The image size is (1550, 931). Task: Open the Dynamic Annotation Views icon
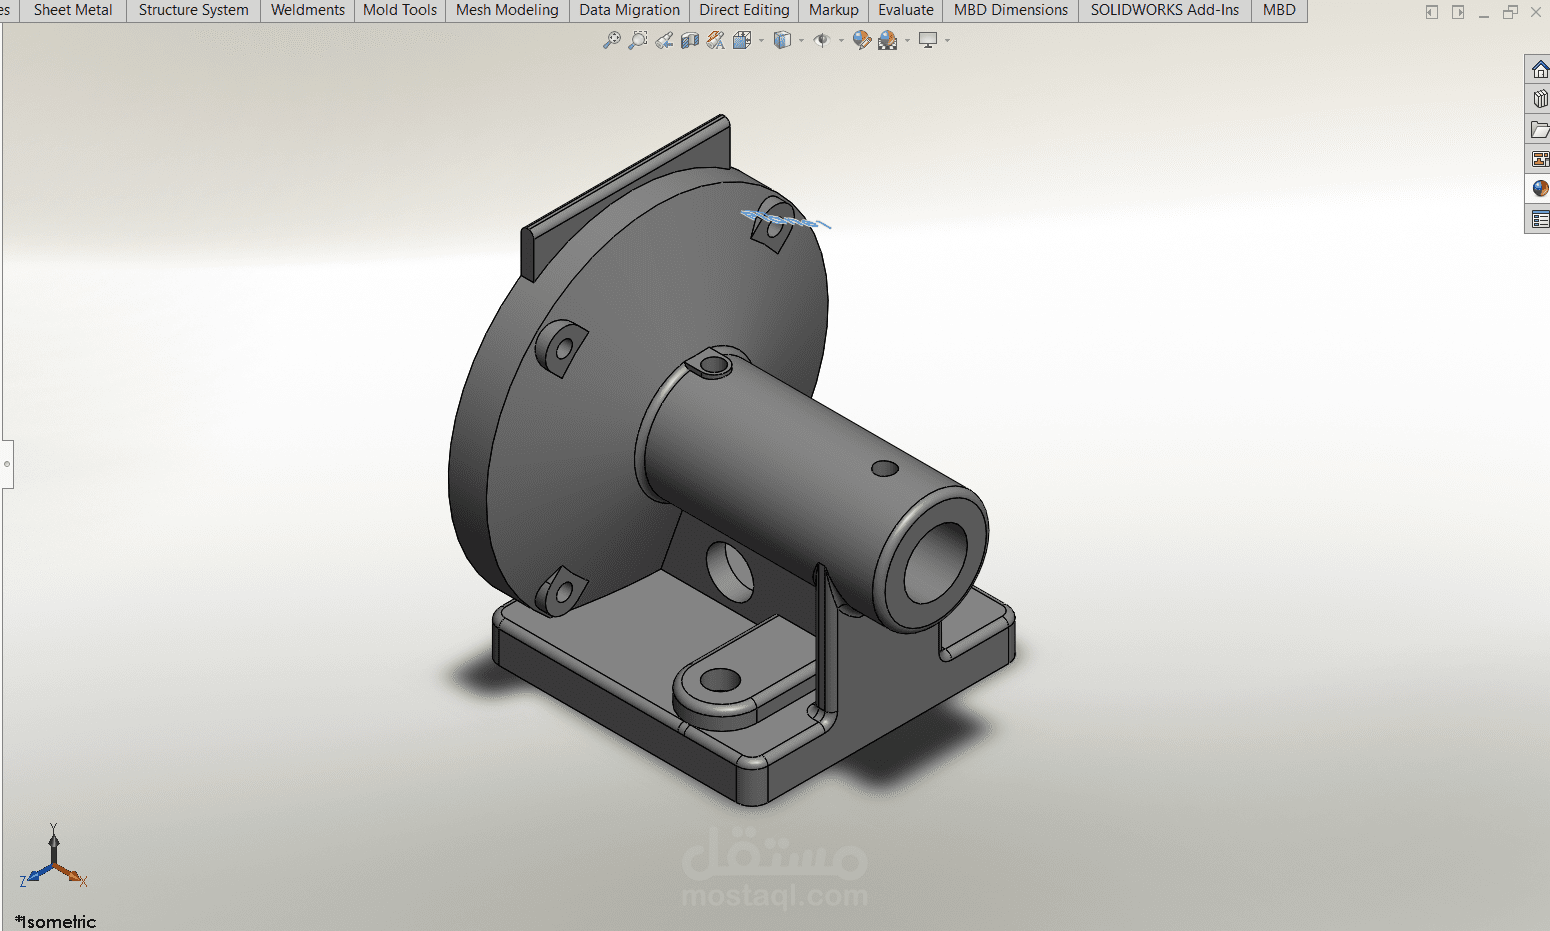tap(716, 40)
